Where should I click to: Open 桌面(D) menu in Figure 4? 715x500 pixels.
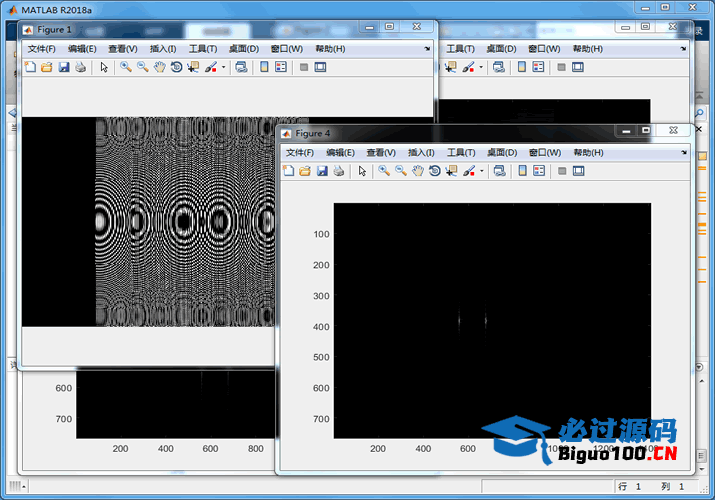(502, 152)
